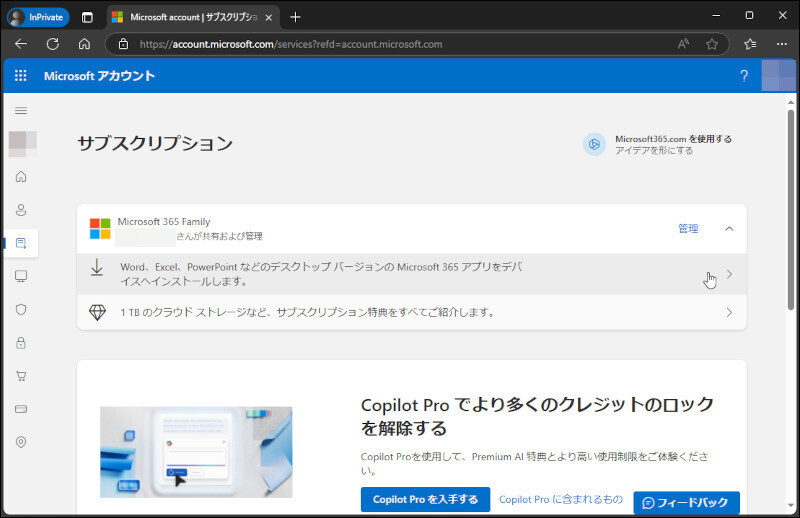Open a new browser tab
The image size is (800, 518).
(295, 17)
